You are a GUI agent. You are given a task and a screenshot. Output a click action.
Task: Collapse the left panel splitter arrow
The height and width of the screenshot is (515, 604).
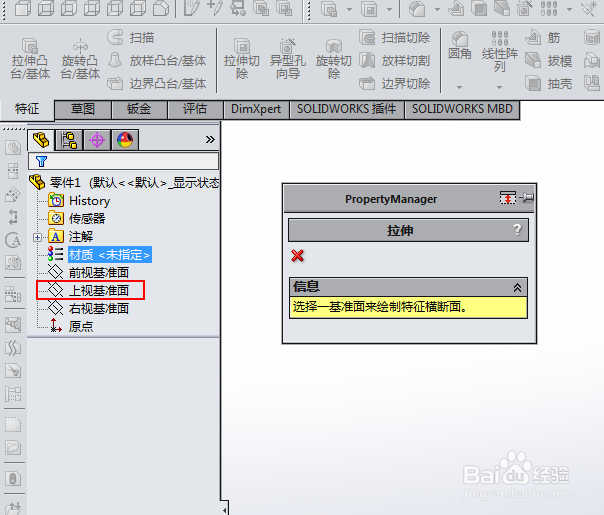coord(225,510)
